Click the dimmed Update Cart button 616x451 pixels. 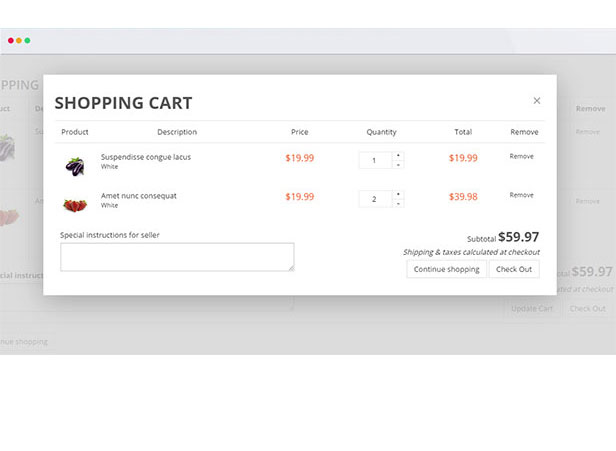(531, 308)
